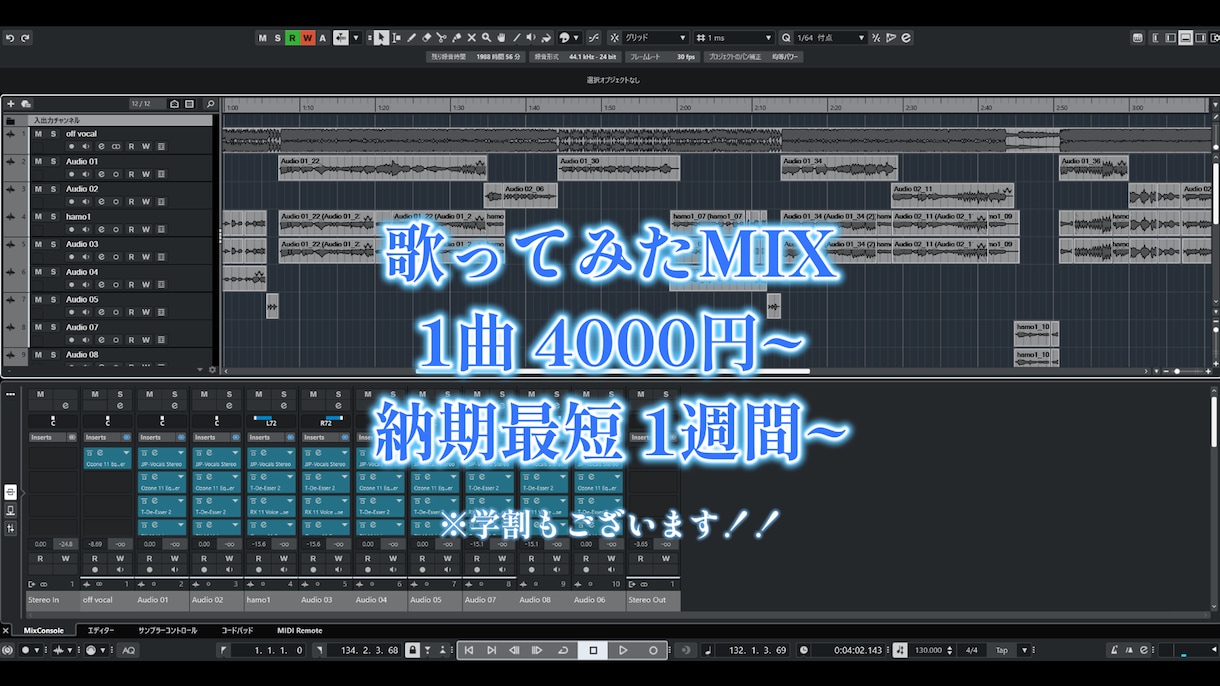Click the Audio 01_30 audio clip
This screenshot has height=686, width=1220.
tap(618, 167)
